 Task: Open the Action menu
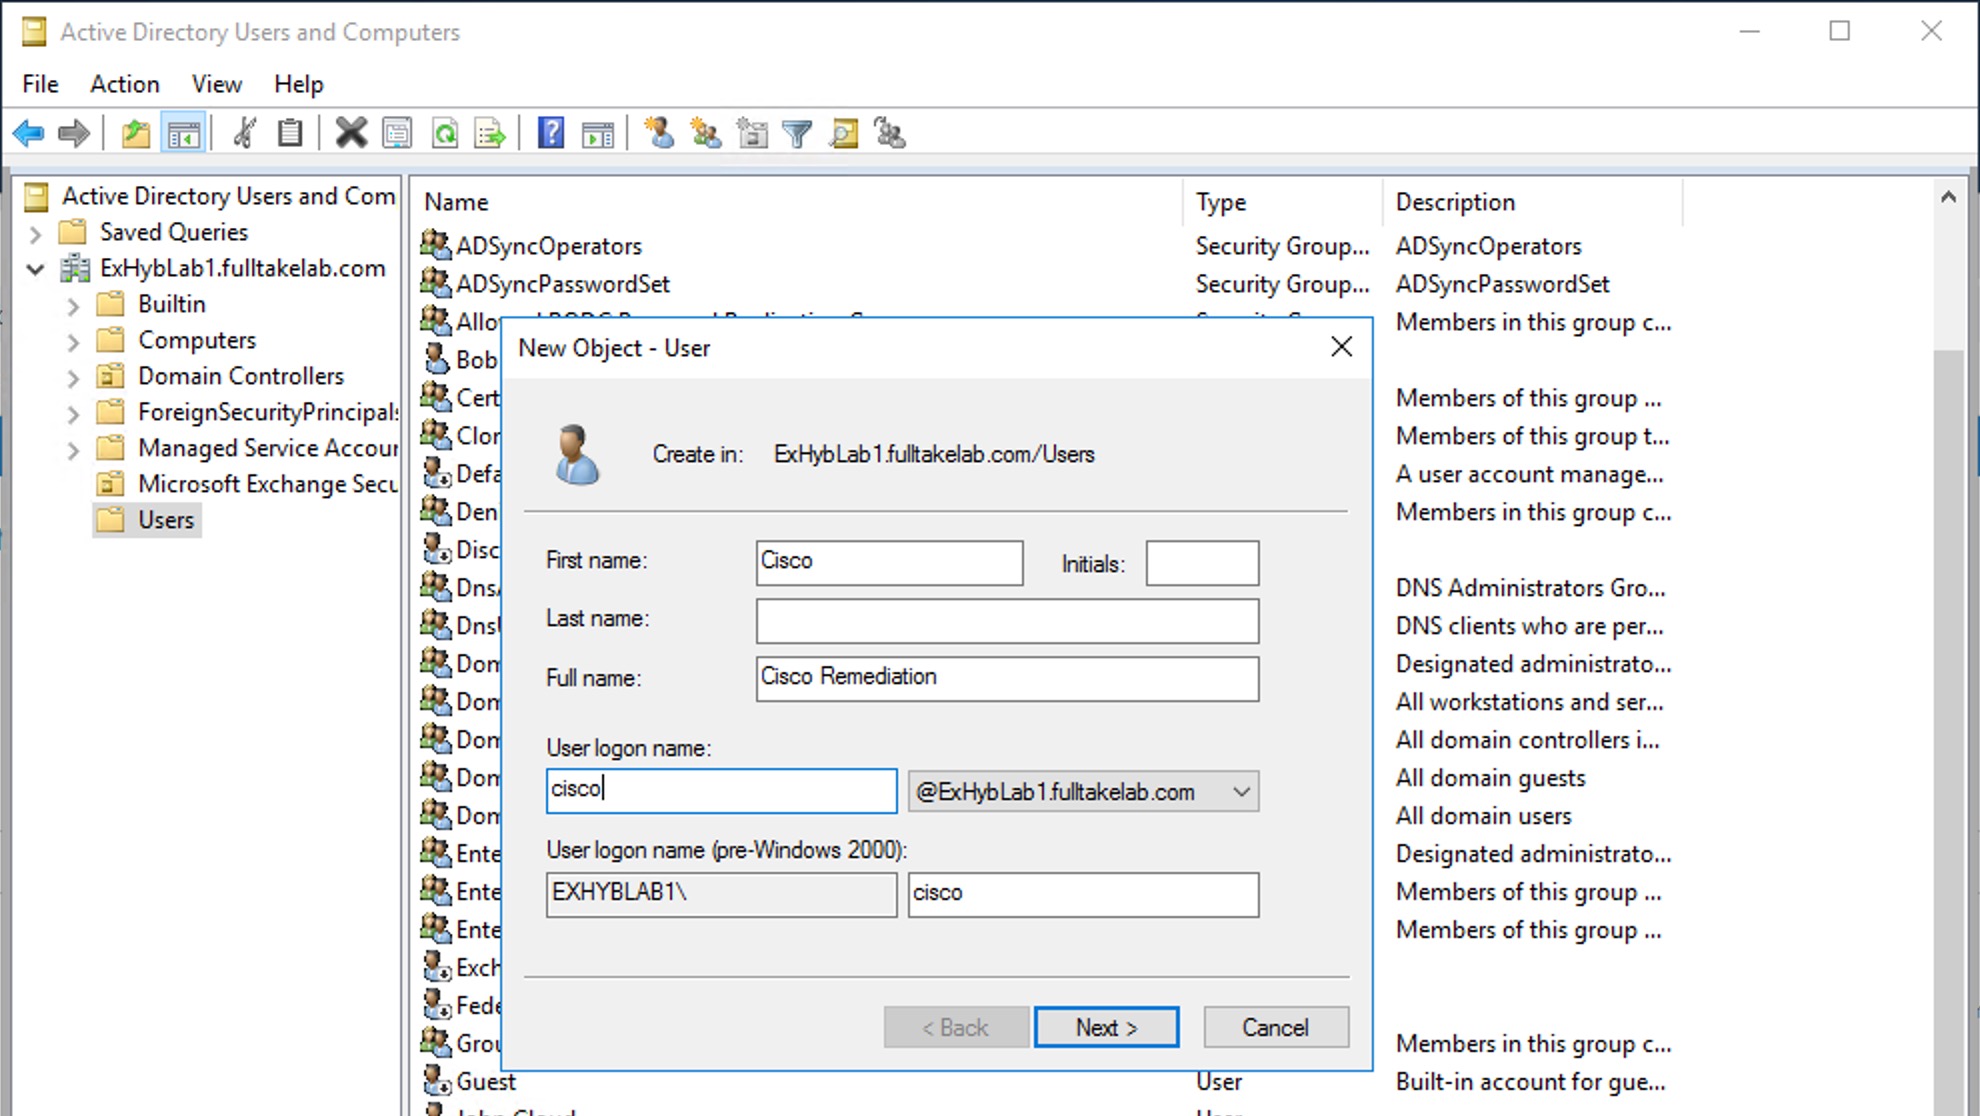coord(124,84)
